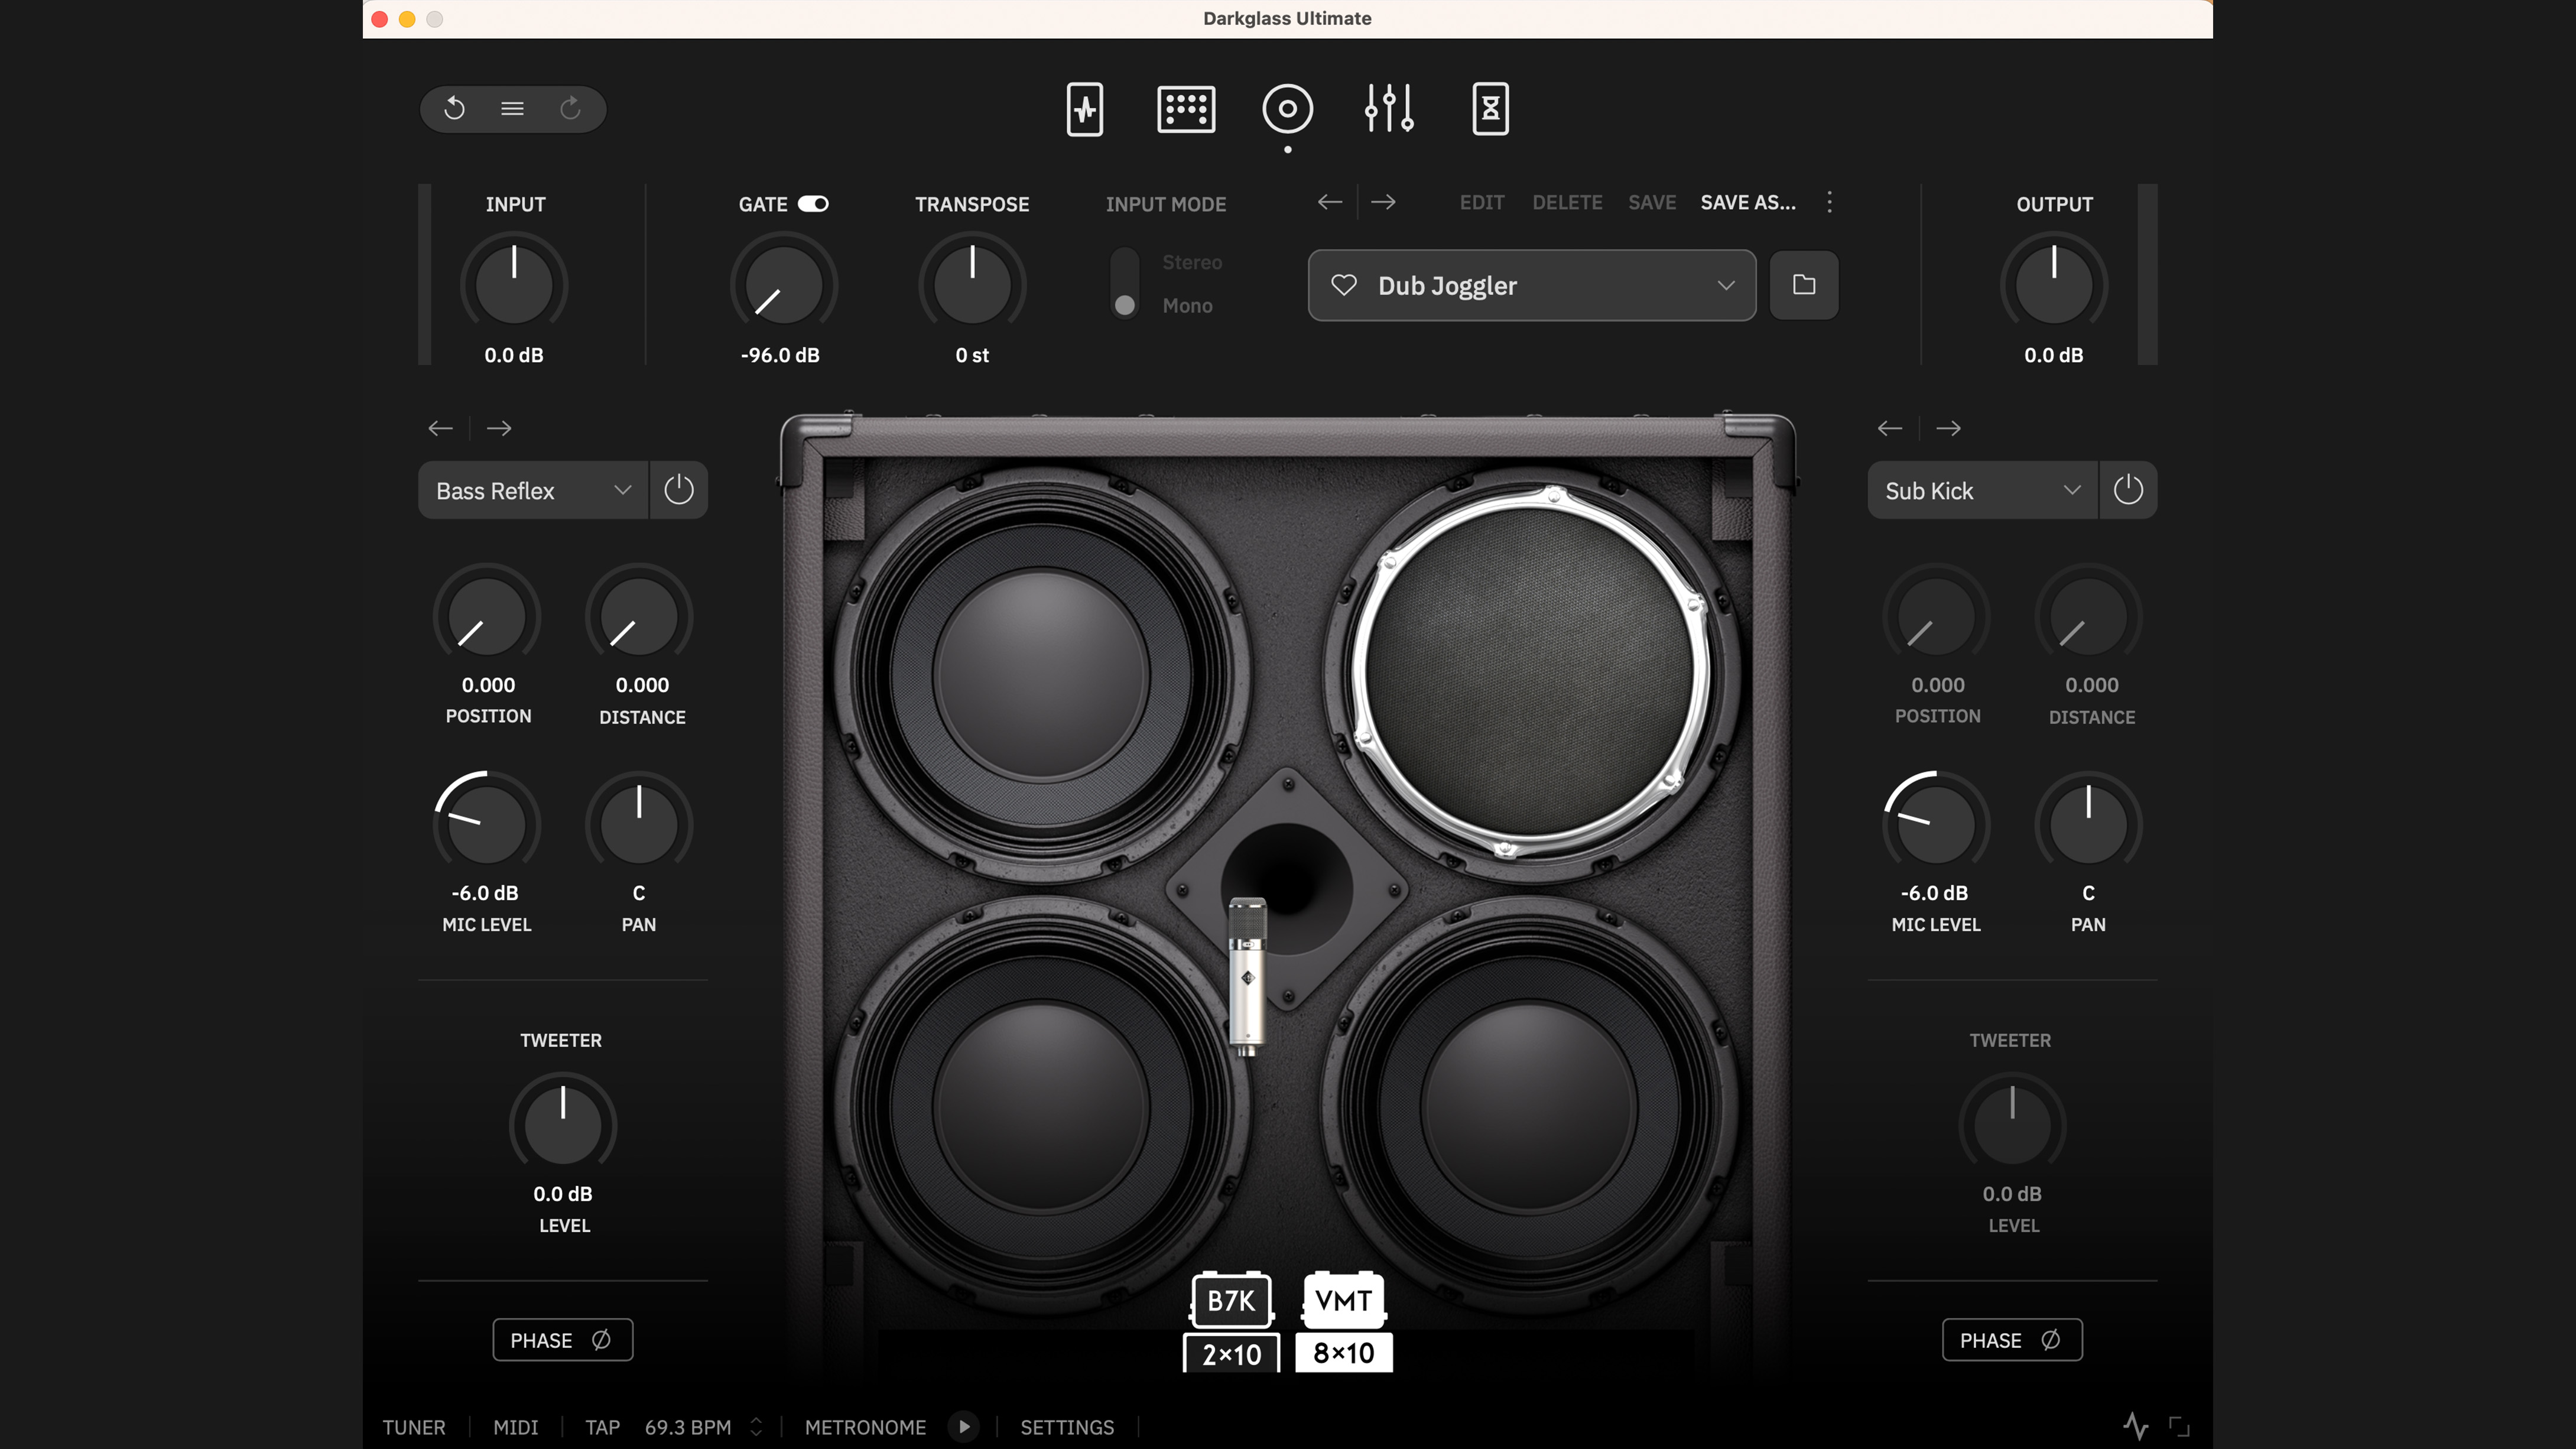Open the preset three-dot more menu

tap(1829, 202)
